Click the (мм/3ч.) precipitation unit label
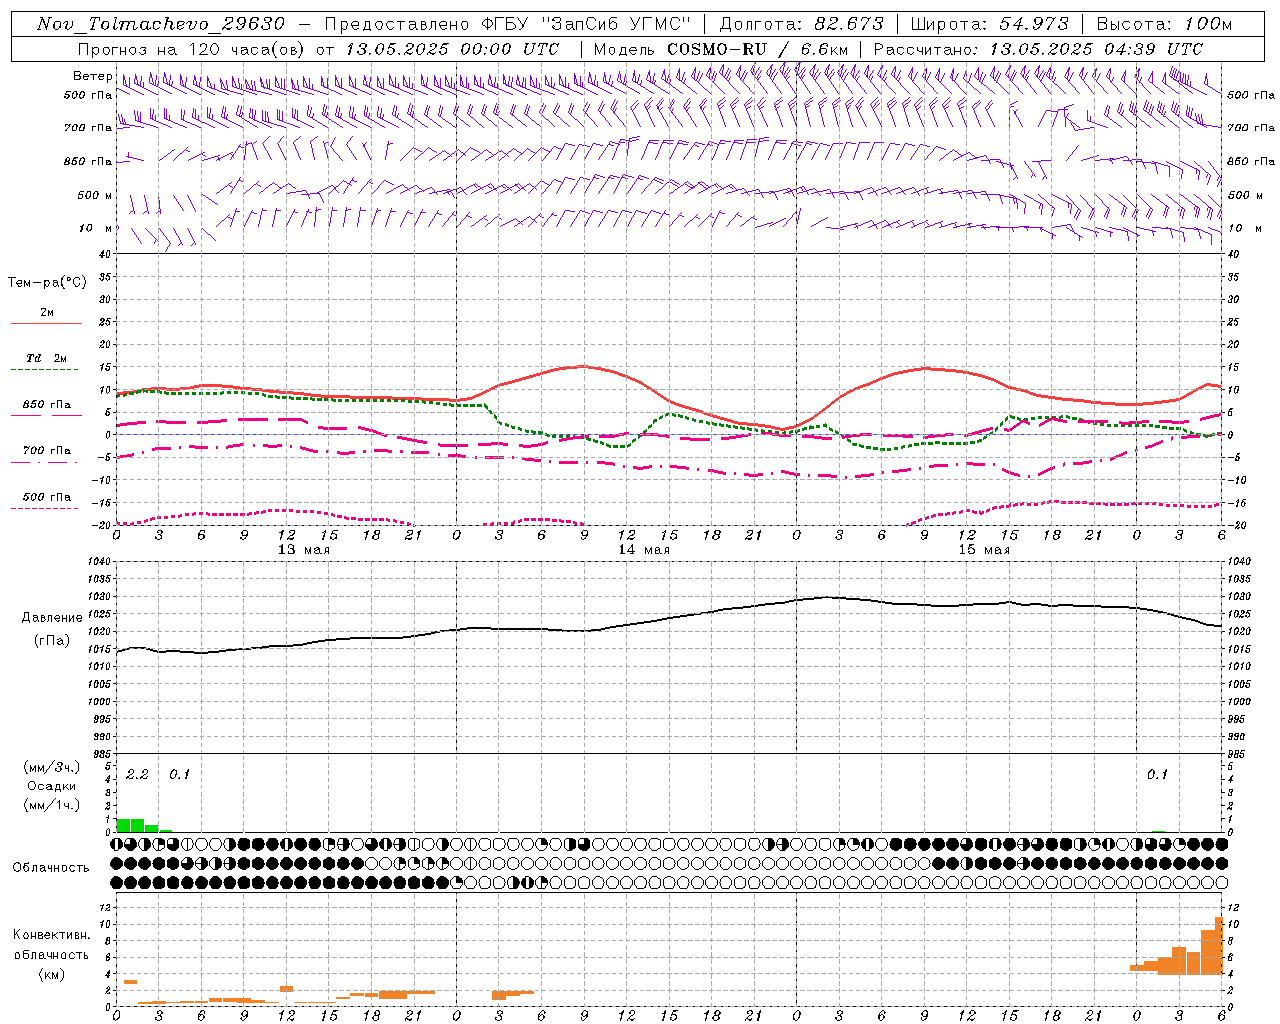 pyautogui.click(x=50, y=767)
